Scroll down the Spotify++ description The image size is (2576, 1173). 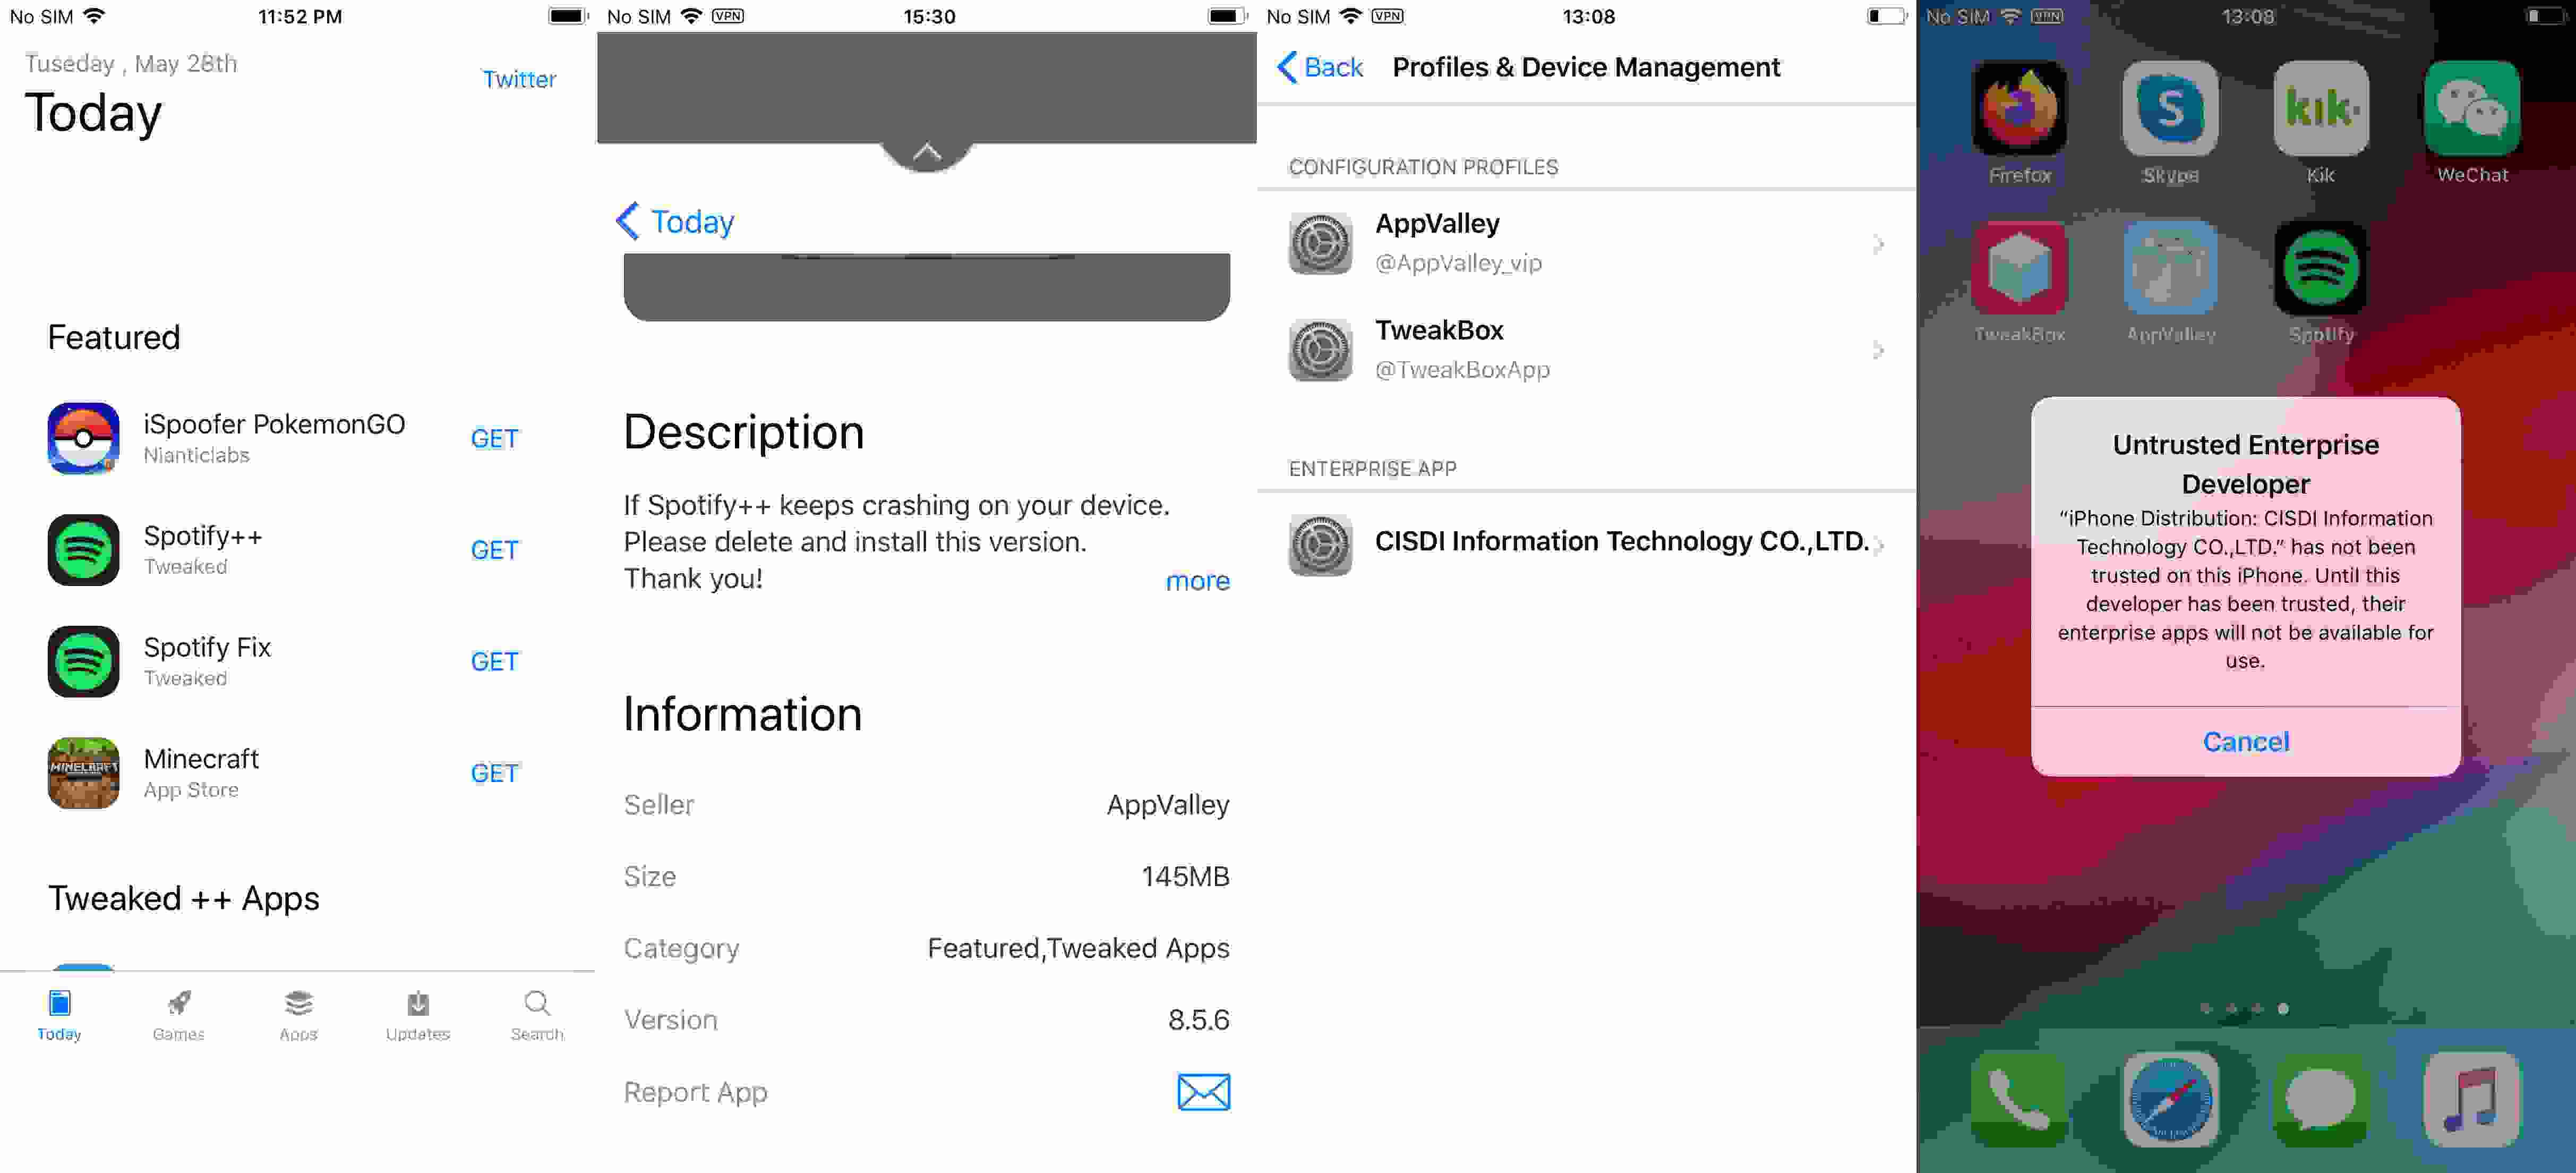point(1199,580)
